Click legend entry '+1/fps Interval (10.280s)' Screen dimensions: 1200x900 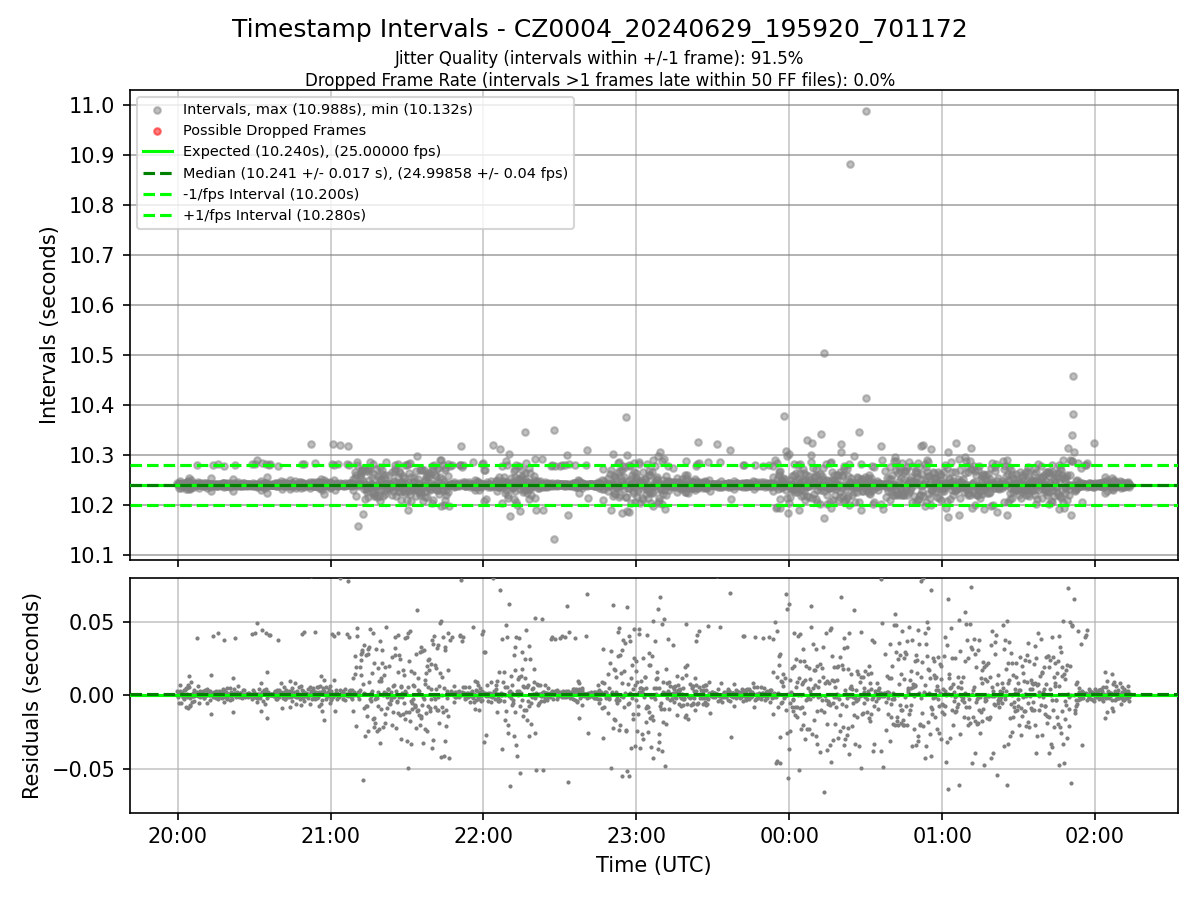(x=274, y=215)
